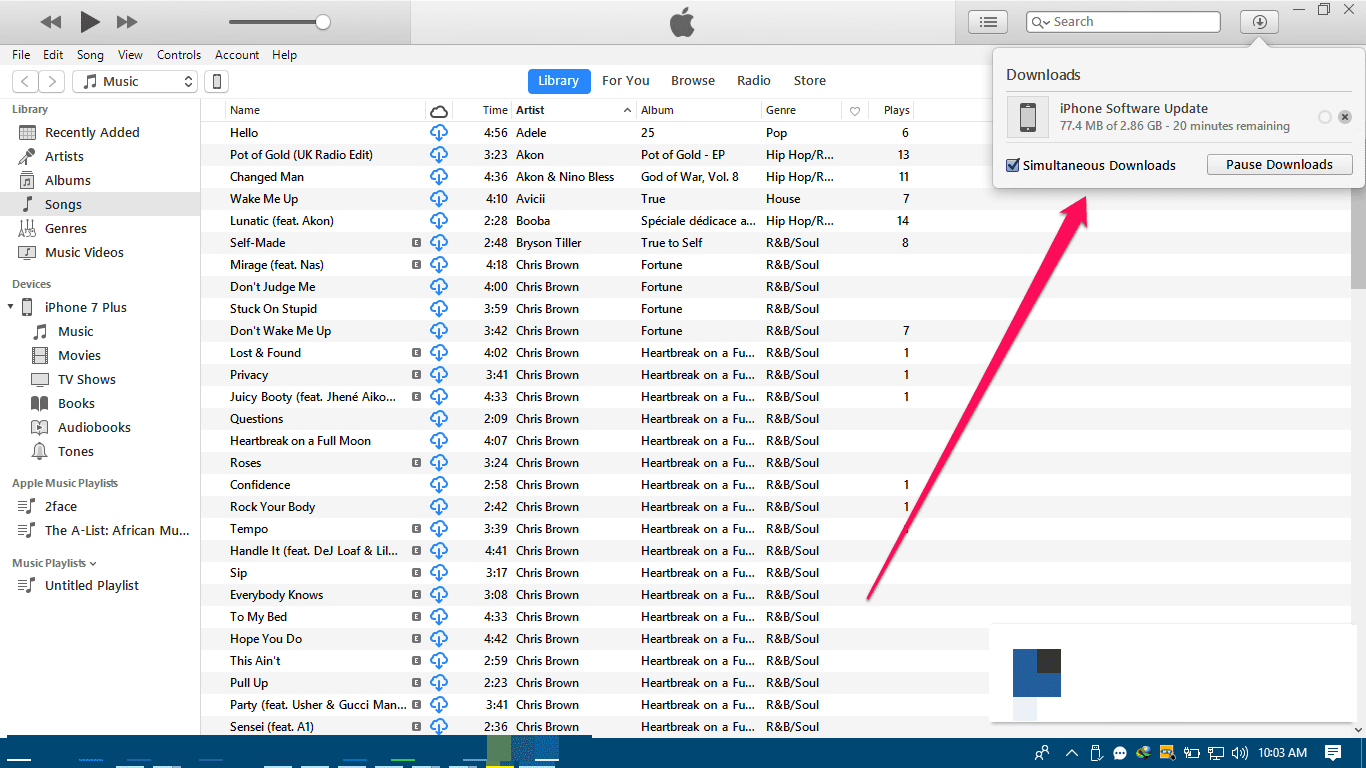Open the Windows notification center icon
1366x768 pixels.
1333,753
